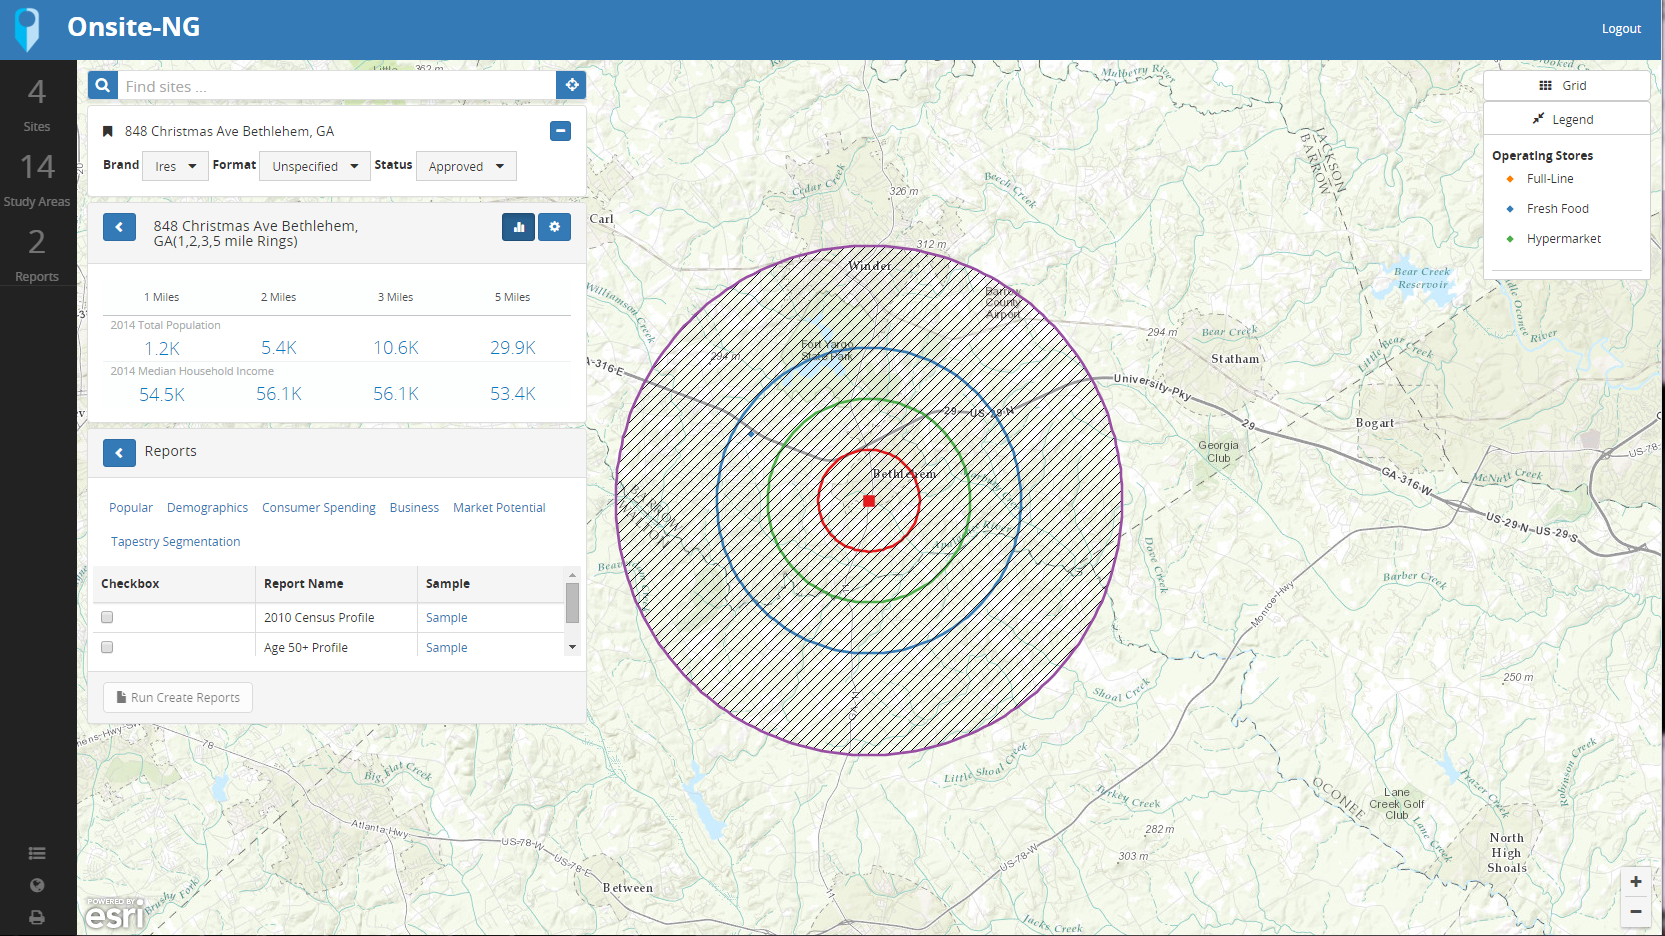Click the globe icon in the left sidebar

pos(37,885)
